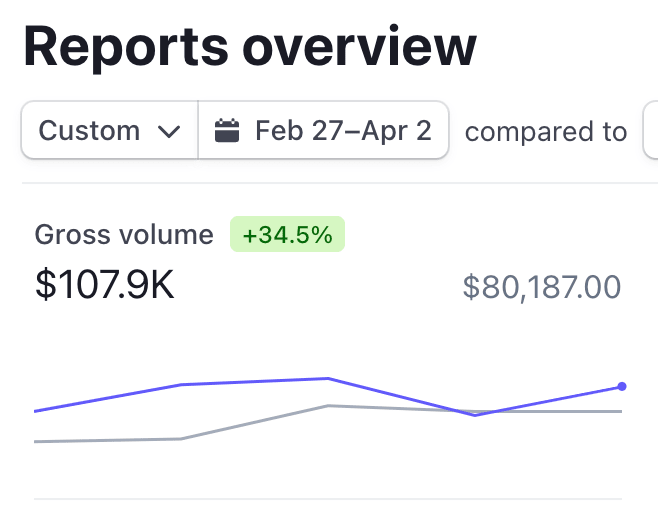Screen dimensions: 658x510
Task: Click the left start of purple line
Action: pos(37,411)
